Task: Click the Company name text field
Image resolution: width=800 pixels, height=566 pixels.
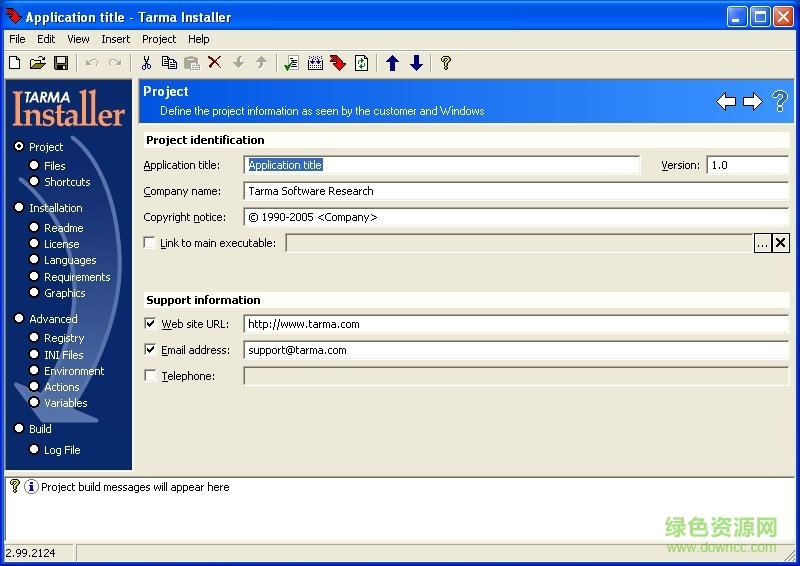Action: [515, 191]
